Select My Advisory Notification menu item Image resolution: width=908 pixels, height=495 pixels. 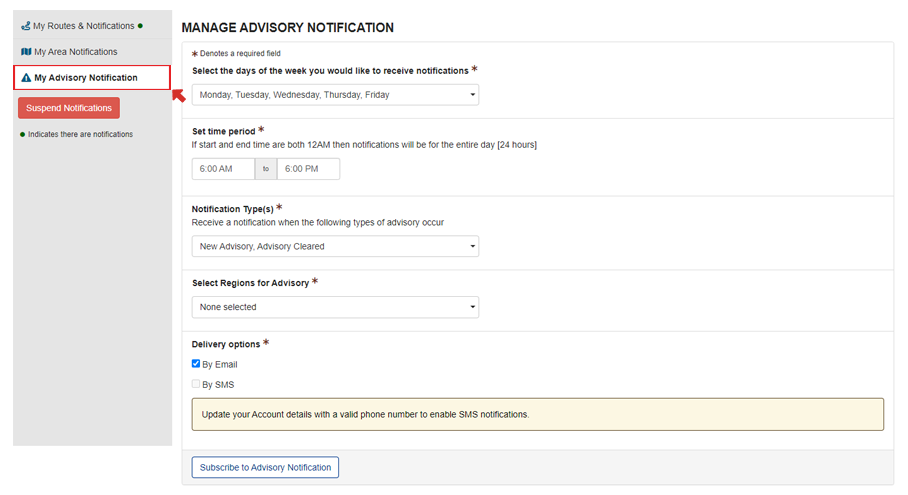point(92,78)
